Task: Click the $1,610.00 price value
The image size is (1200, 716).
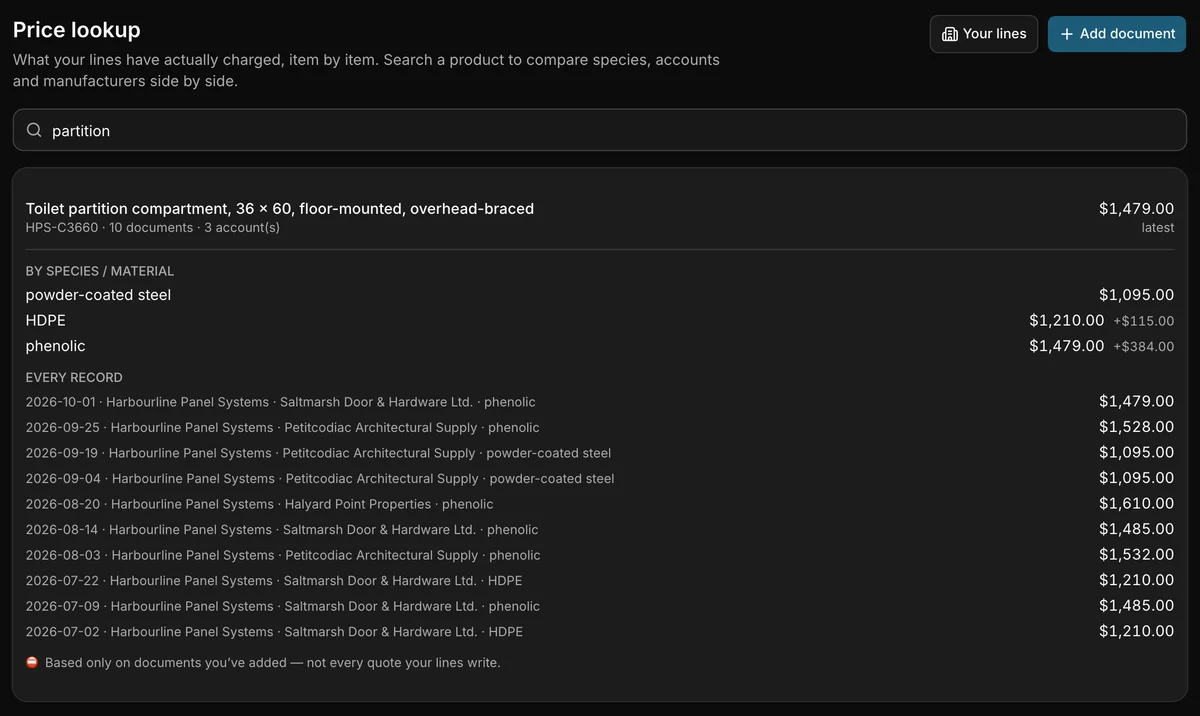Action: 1136,504
